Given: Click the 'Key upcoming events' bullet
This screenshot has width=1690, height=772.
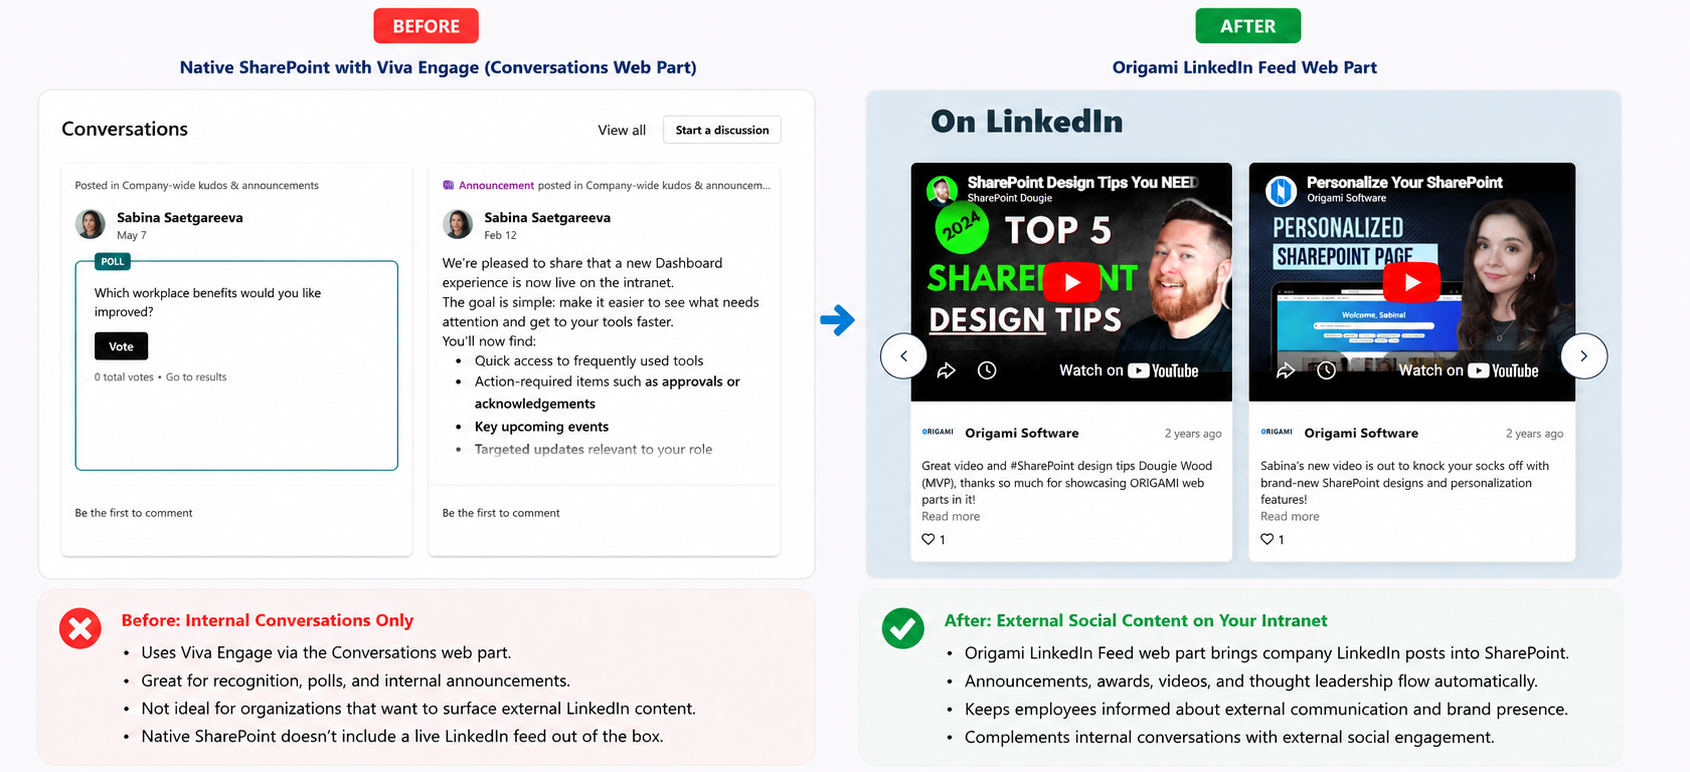Looking at the screenshot, I should coord(541,427).
